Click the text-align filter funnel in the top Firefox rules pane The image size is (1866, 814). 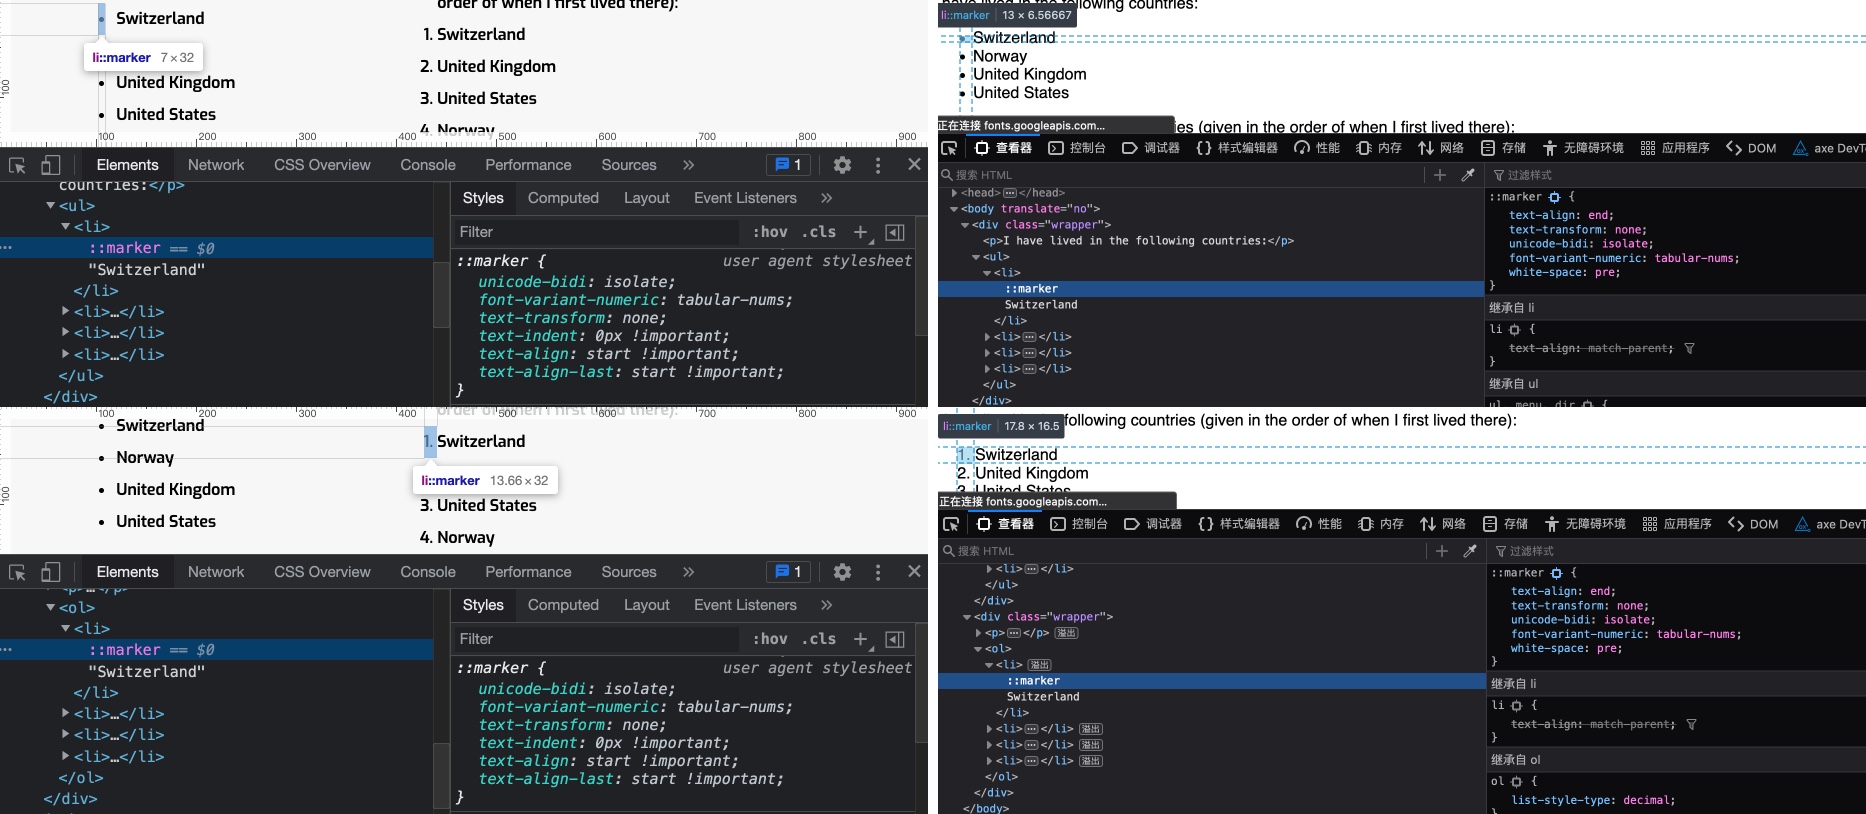(1689, 349)
